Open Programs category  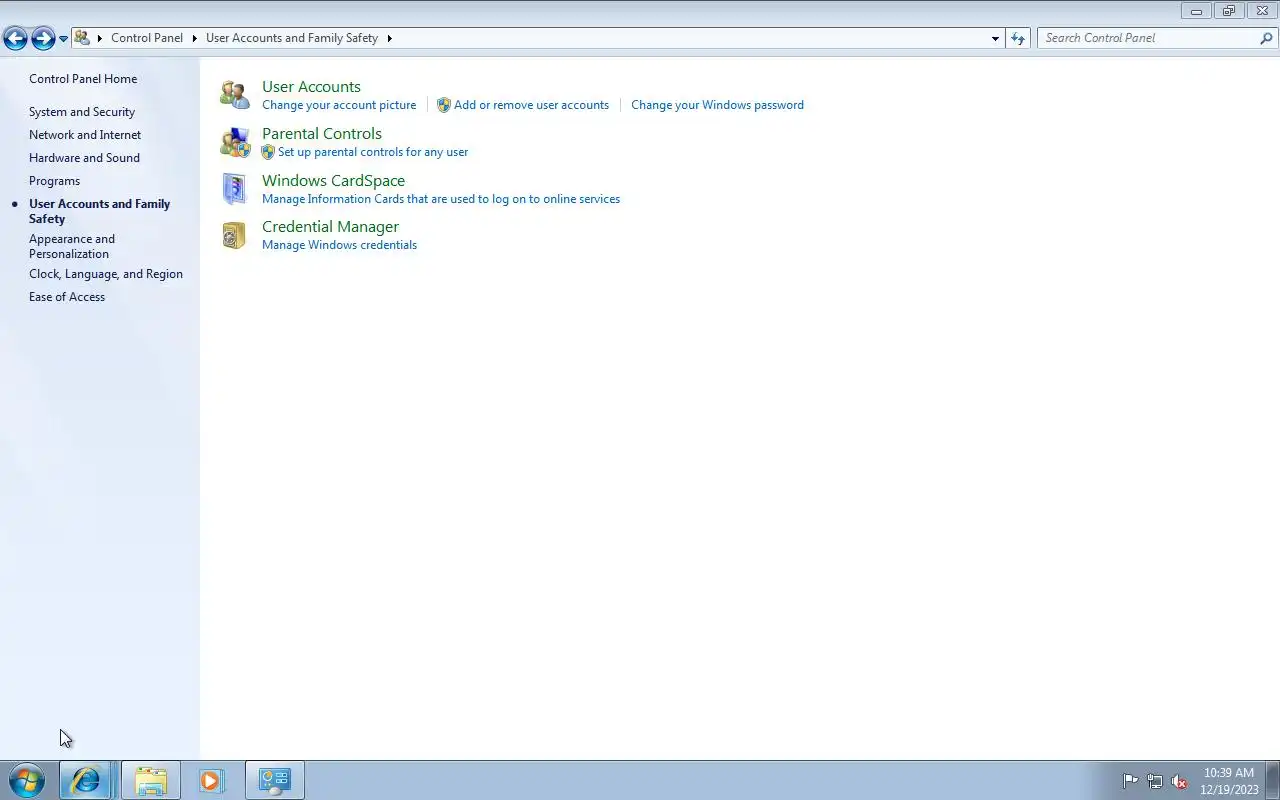coord(54,181)
